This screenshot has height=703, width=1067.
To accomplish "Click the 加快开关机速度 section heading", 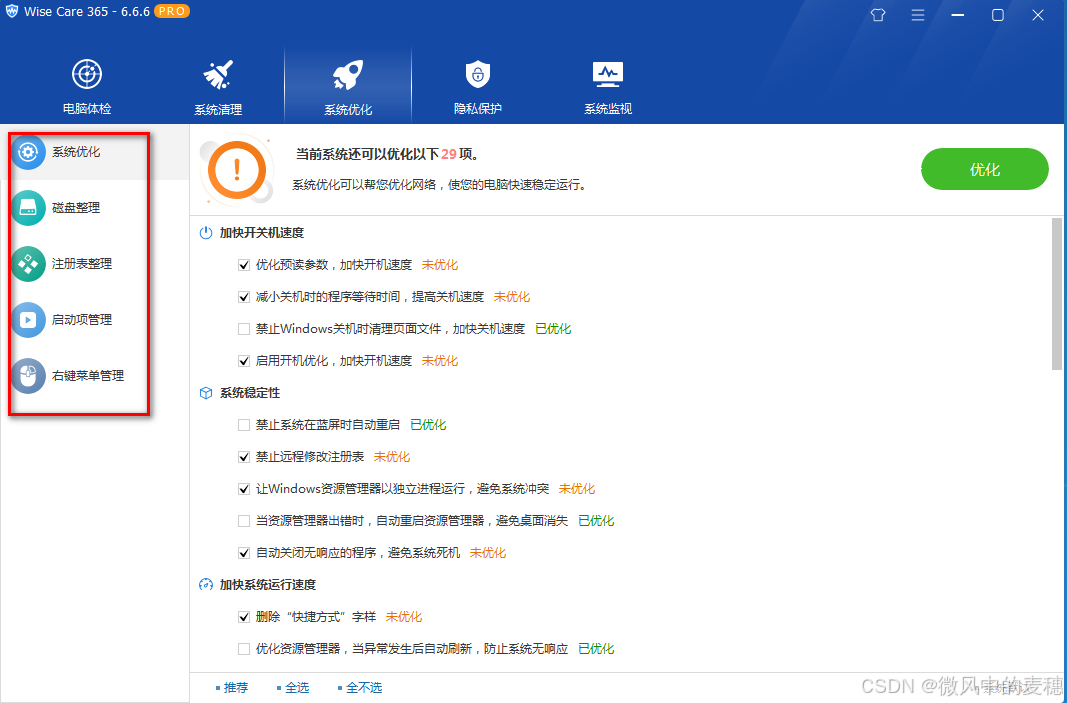I will (261, 233).
